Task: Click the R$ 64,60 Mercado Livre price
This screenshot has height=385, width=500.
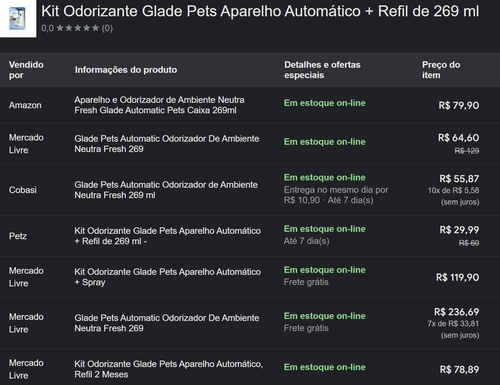Action: [458, 138]
